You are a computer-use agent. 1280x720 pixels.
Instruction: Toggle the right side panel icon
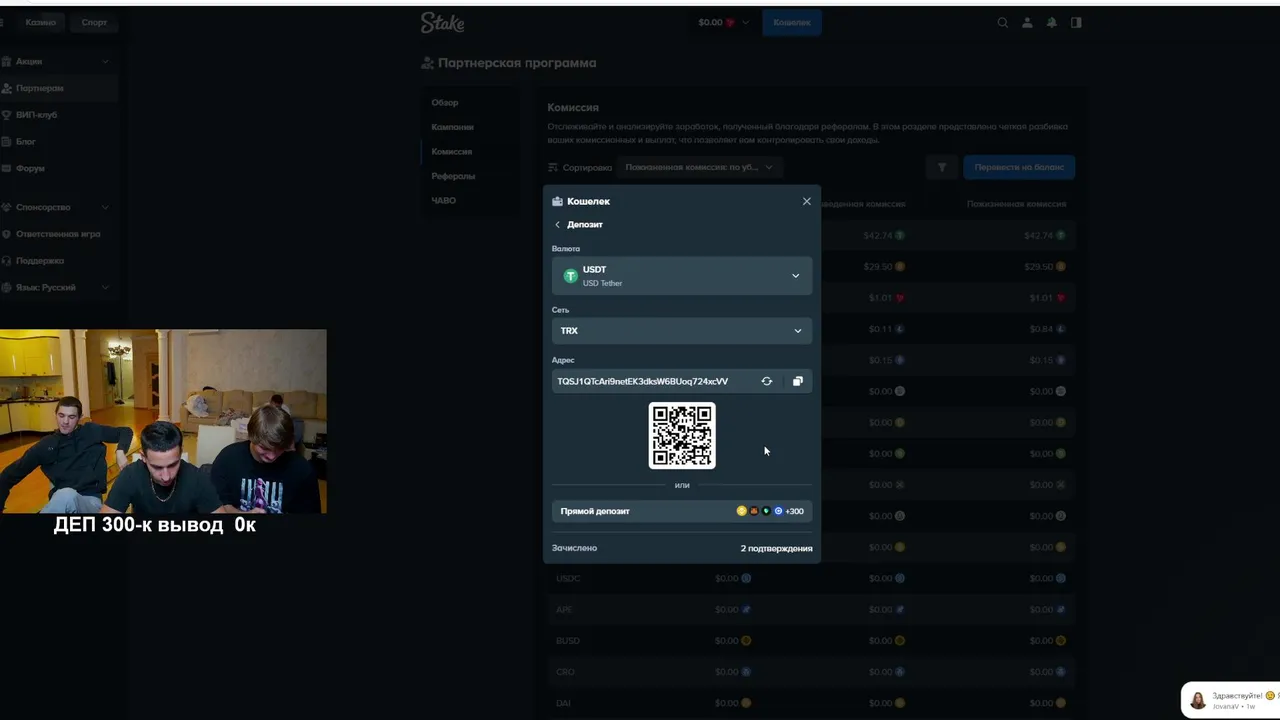click(1076, 22)
